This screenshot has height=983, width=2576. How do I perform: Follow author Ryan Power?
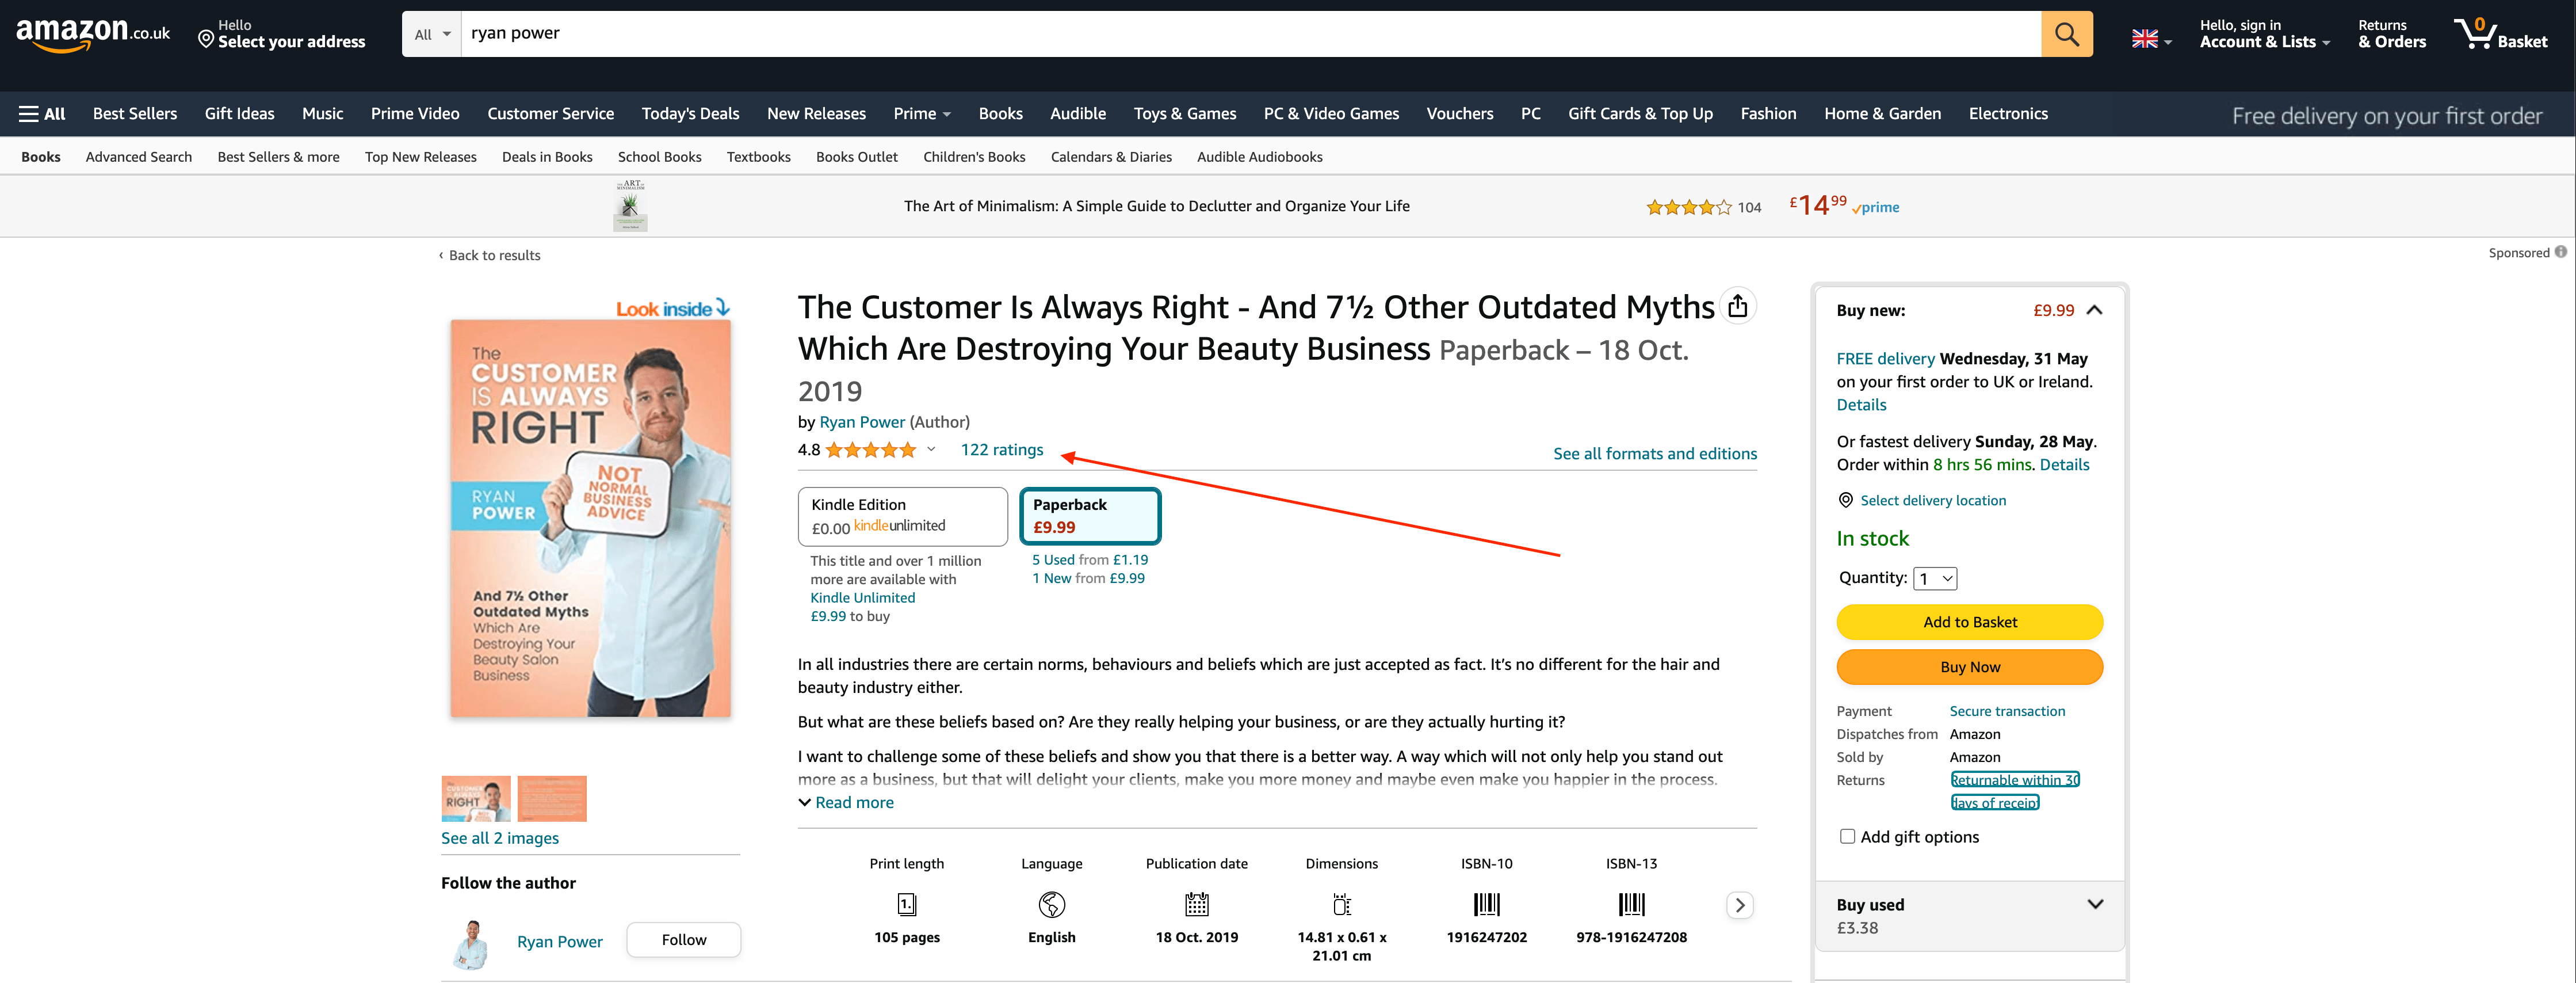pyautogui.click(x=683, y=940)
